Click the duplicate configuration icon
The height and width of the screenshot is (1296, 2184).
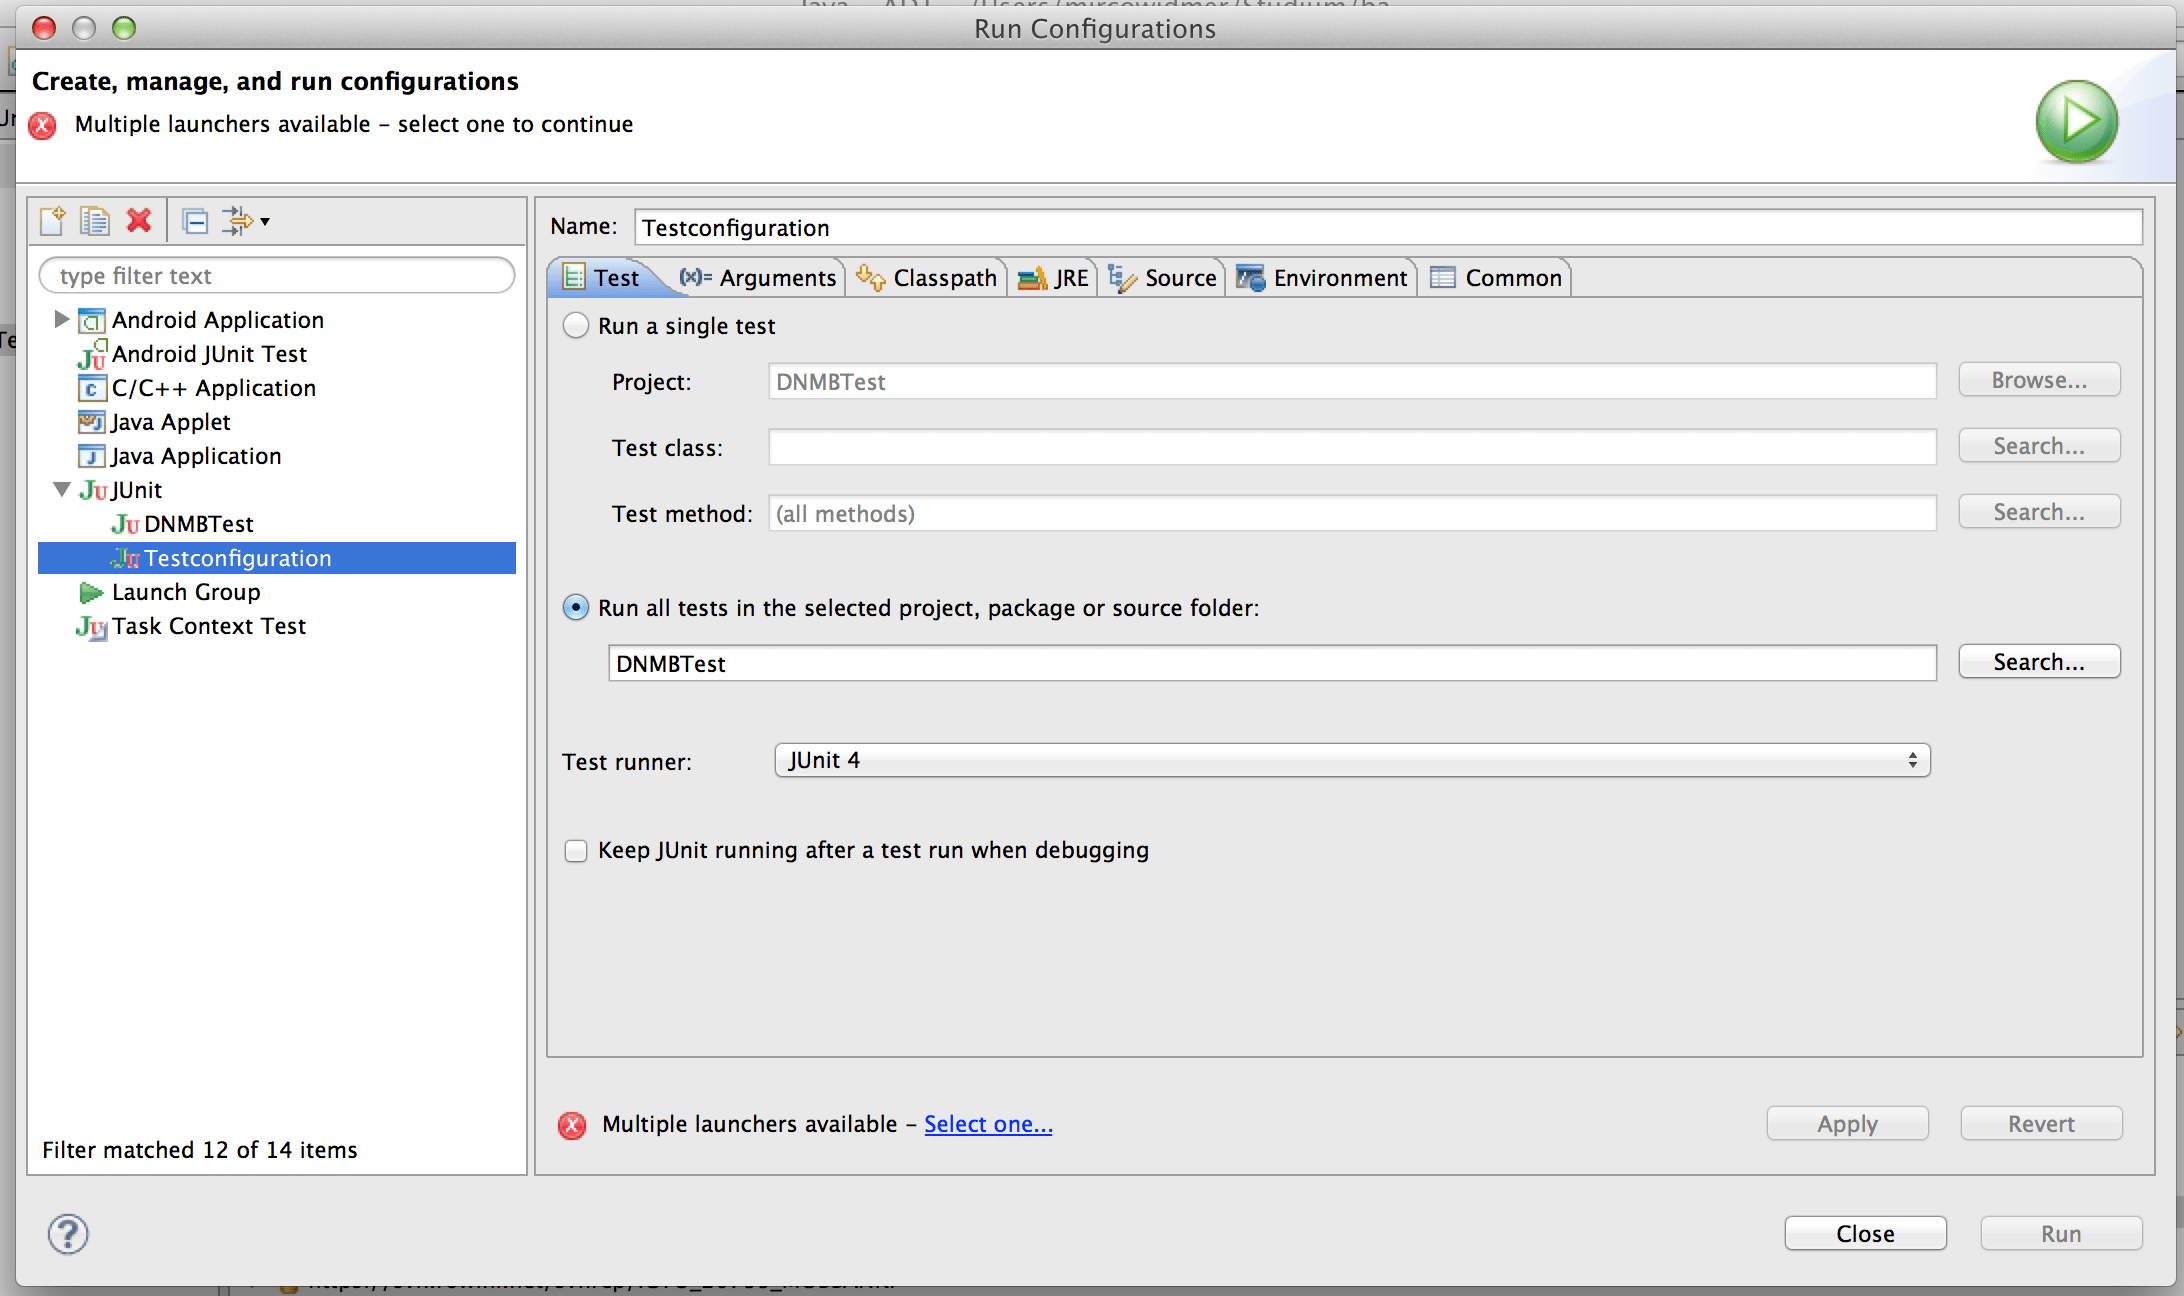95,220
